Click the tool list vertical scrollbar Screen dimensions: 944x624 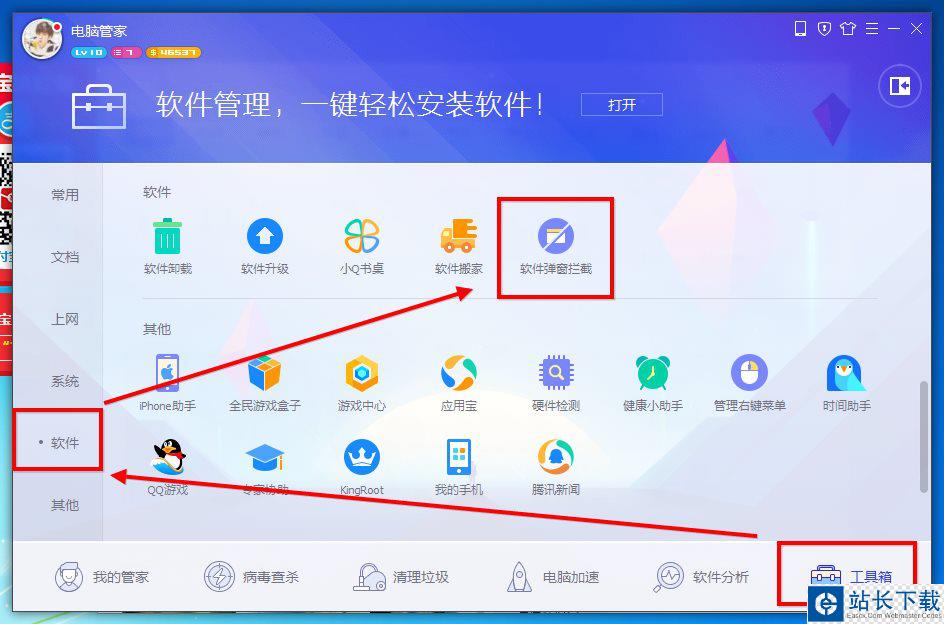924,437
